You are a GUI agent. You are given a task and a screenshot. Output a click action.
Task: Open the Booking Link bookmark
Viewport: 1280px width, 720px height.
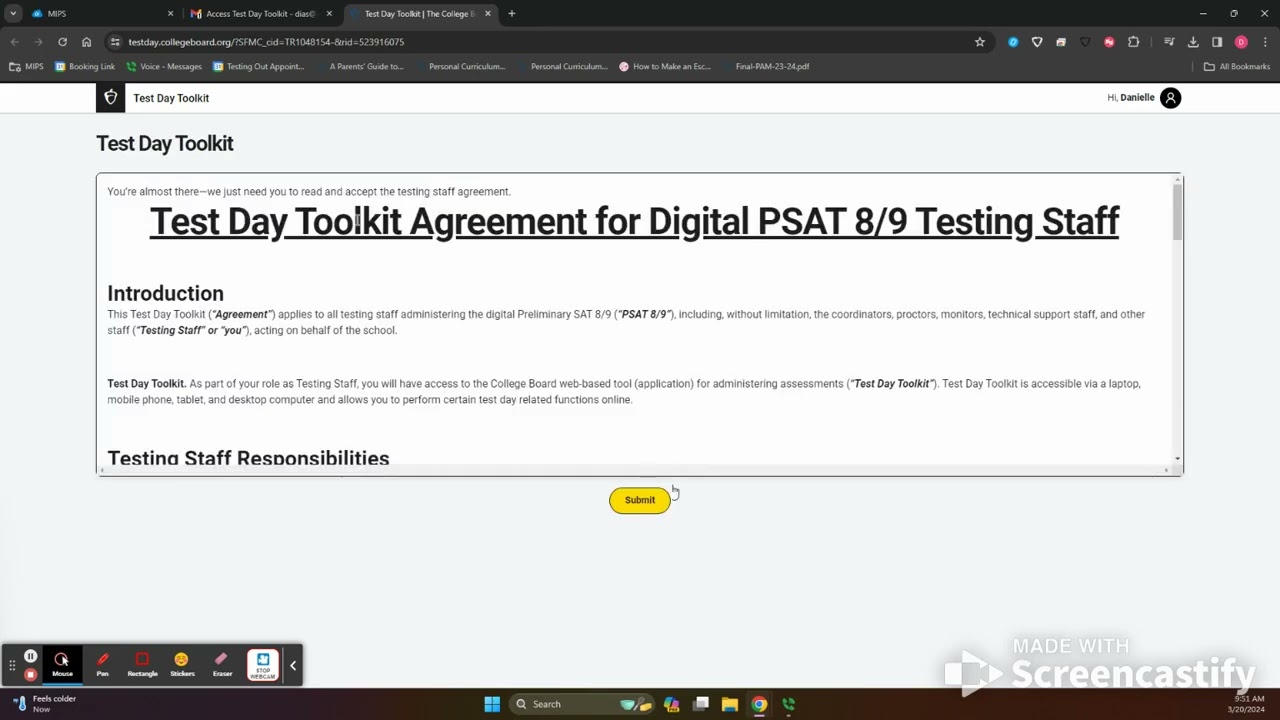click(x=85, y=67)
